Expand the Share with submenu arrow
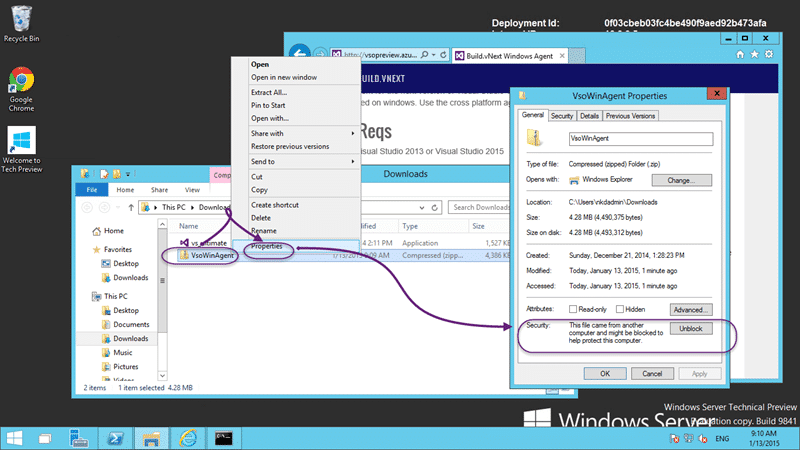 tap(353, 133)
